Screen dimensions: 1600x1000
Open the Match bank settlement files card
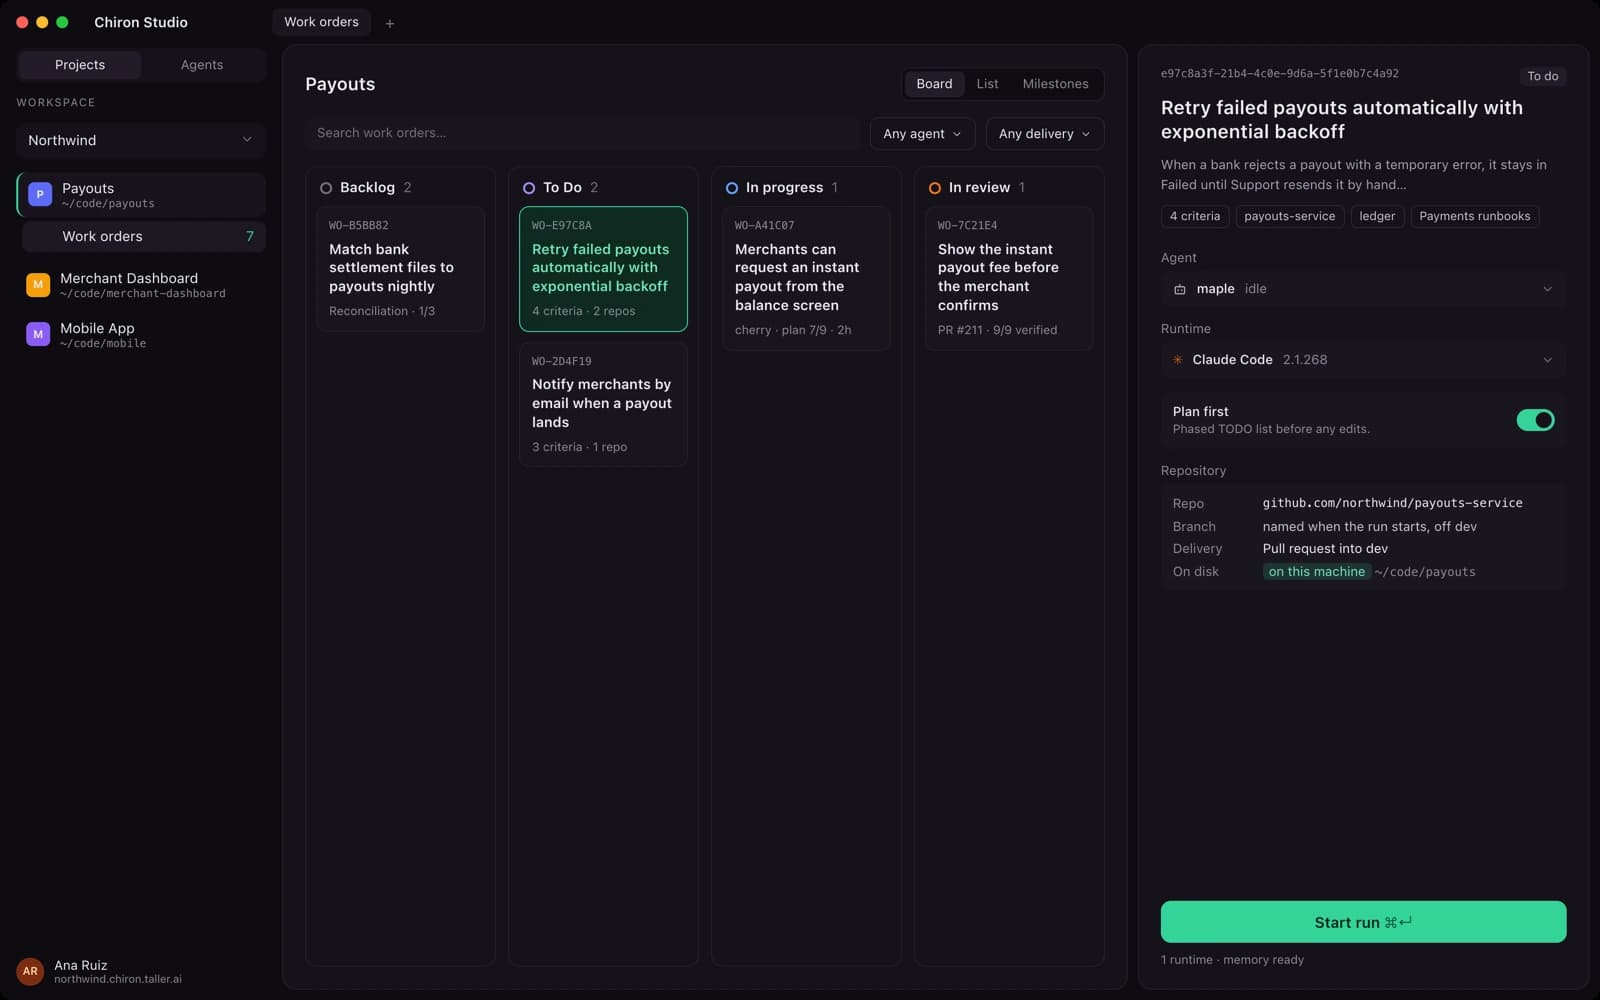(x=400, y=269)
